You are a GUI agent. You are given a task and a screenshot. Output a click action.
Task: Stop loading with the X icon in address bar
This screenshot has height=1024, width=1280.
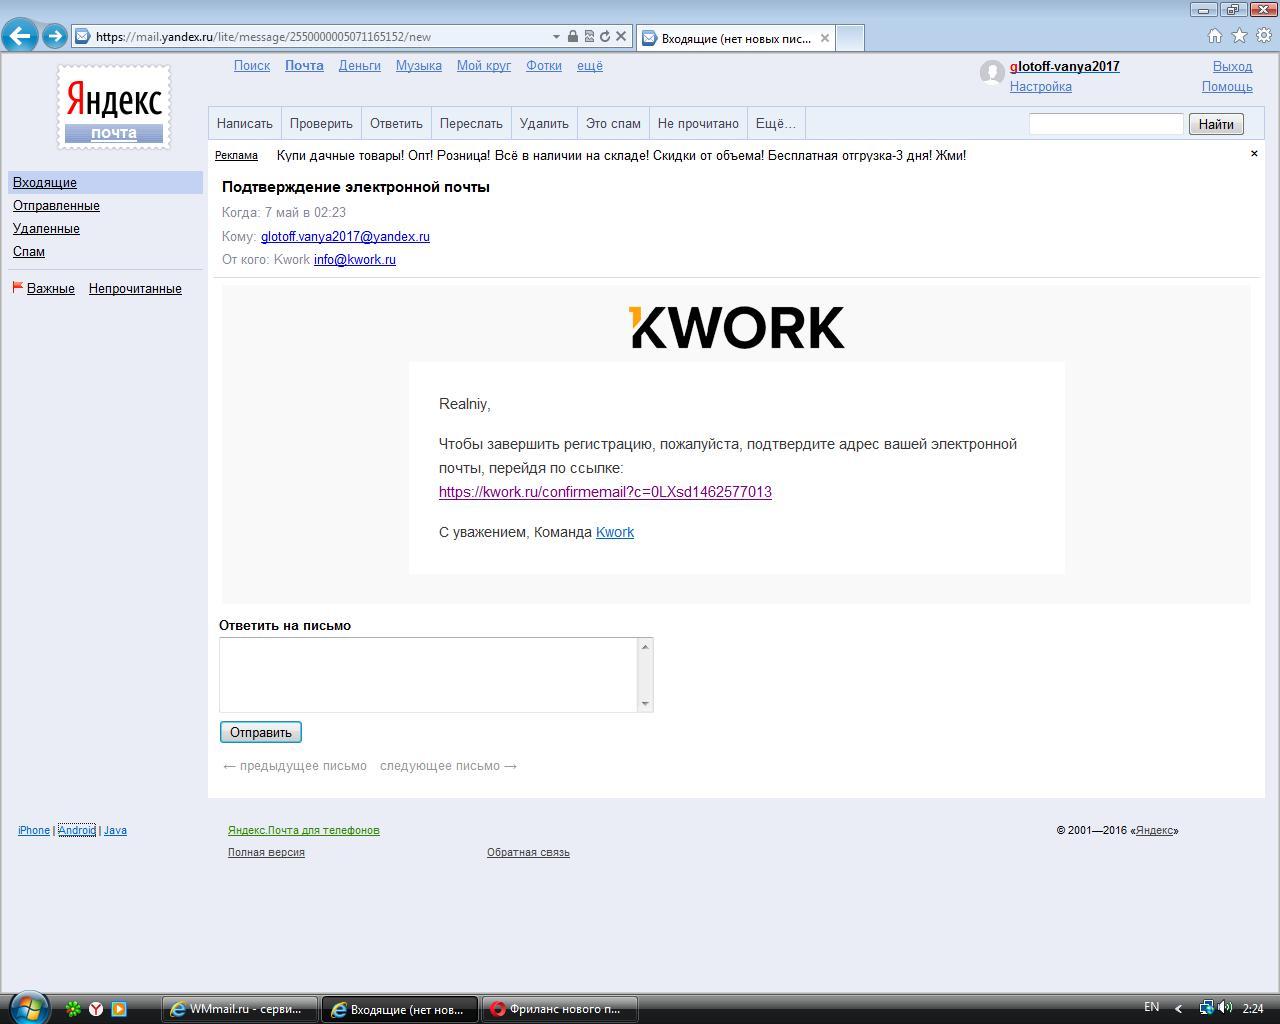point(621,37)
